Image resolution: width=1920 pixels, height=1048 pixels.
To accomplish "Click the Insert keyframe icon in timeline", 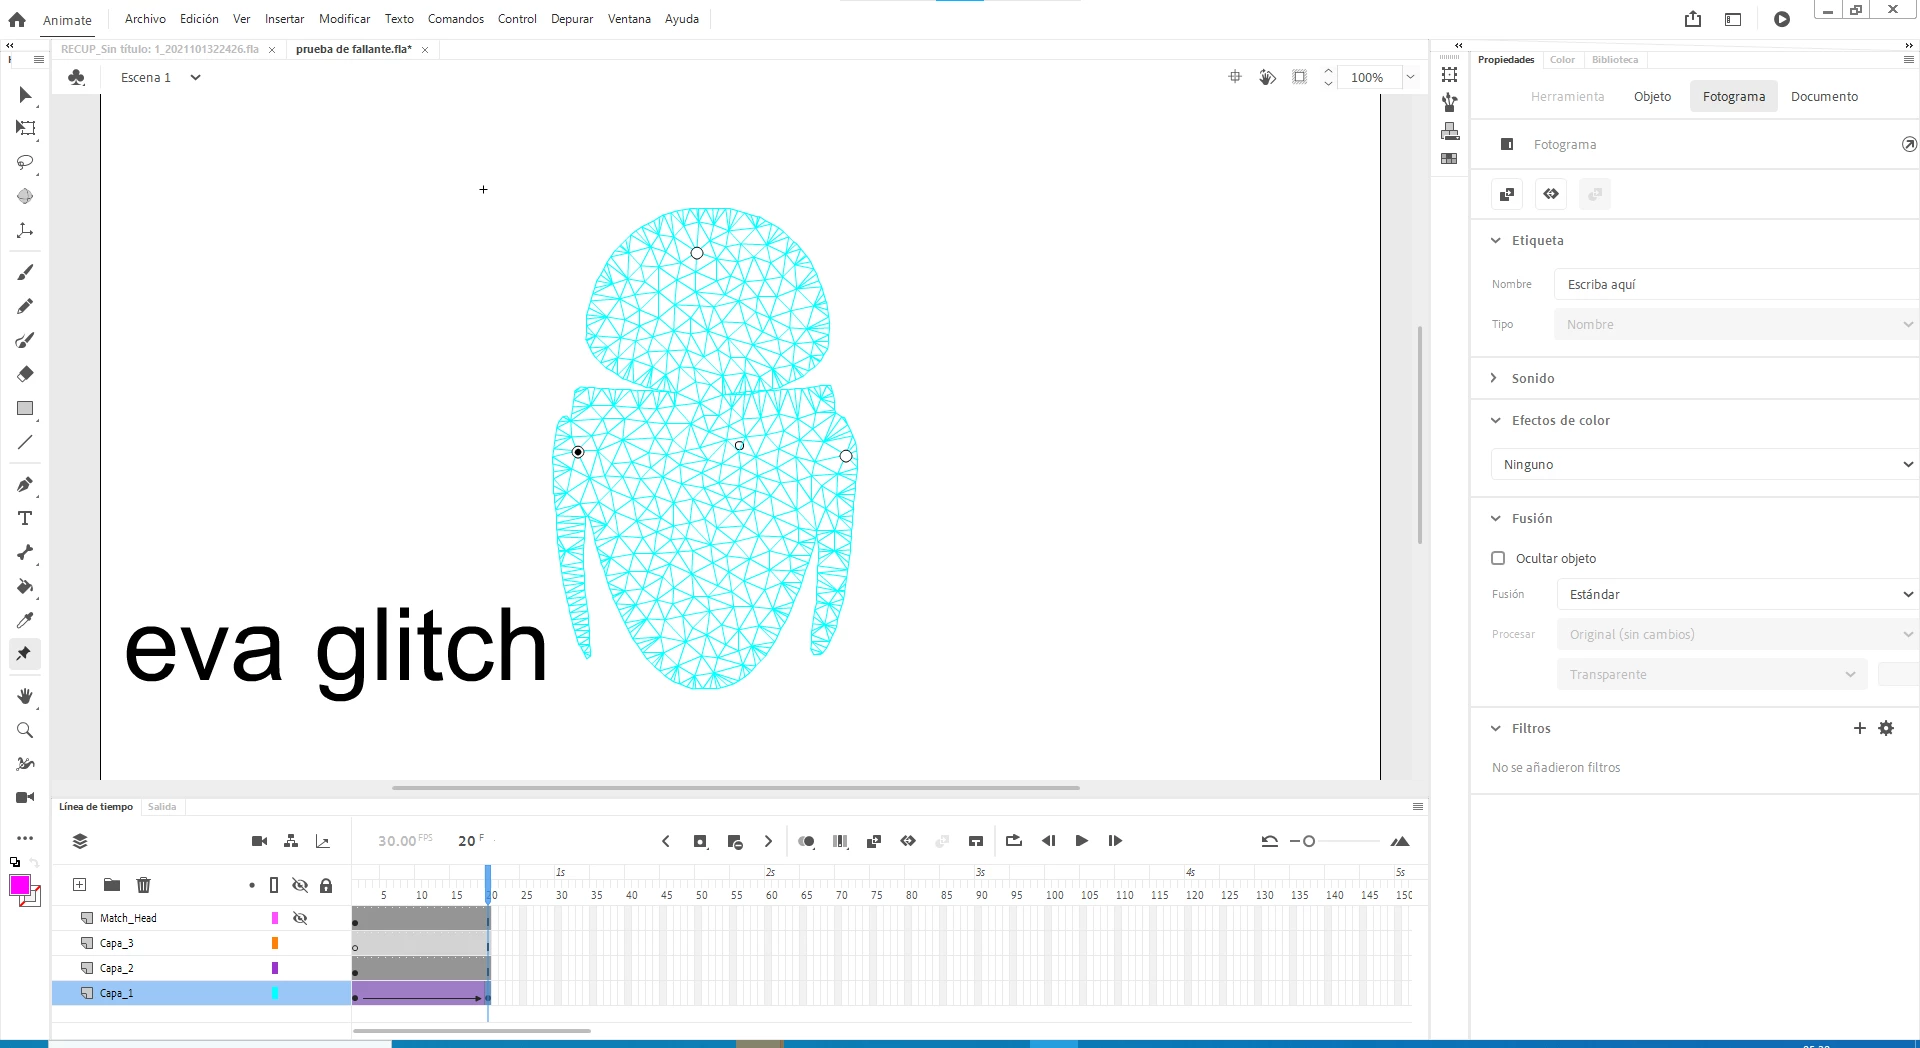I will (701, 842).
